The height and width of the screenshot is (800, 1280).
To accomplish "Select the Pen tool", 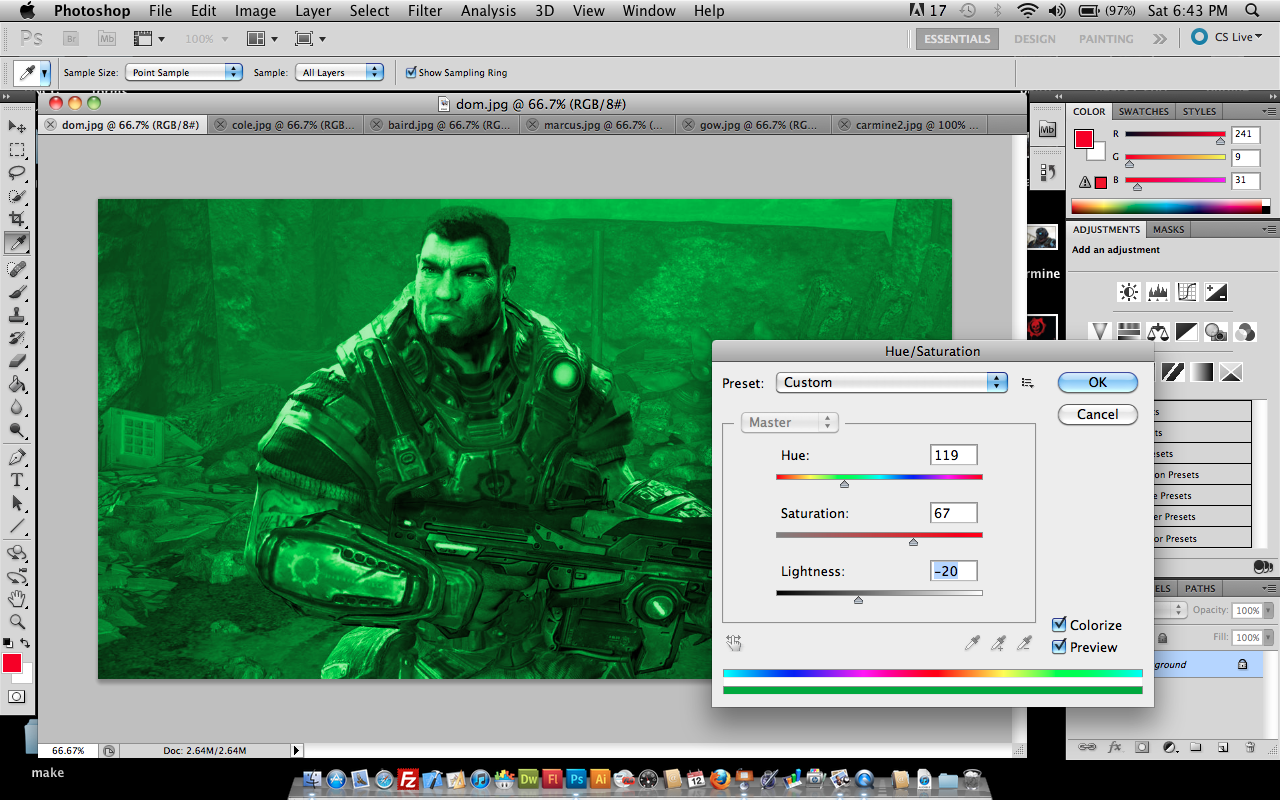I will pos(17,457).
